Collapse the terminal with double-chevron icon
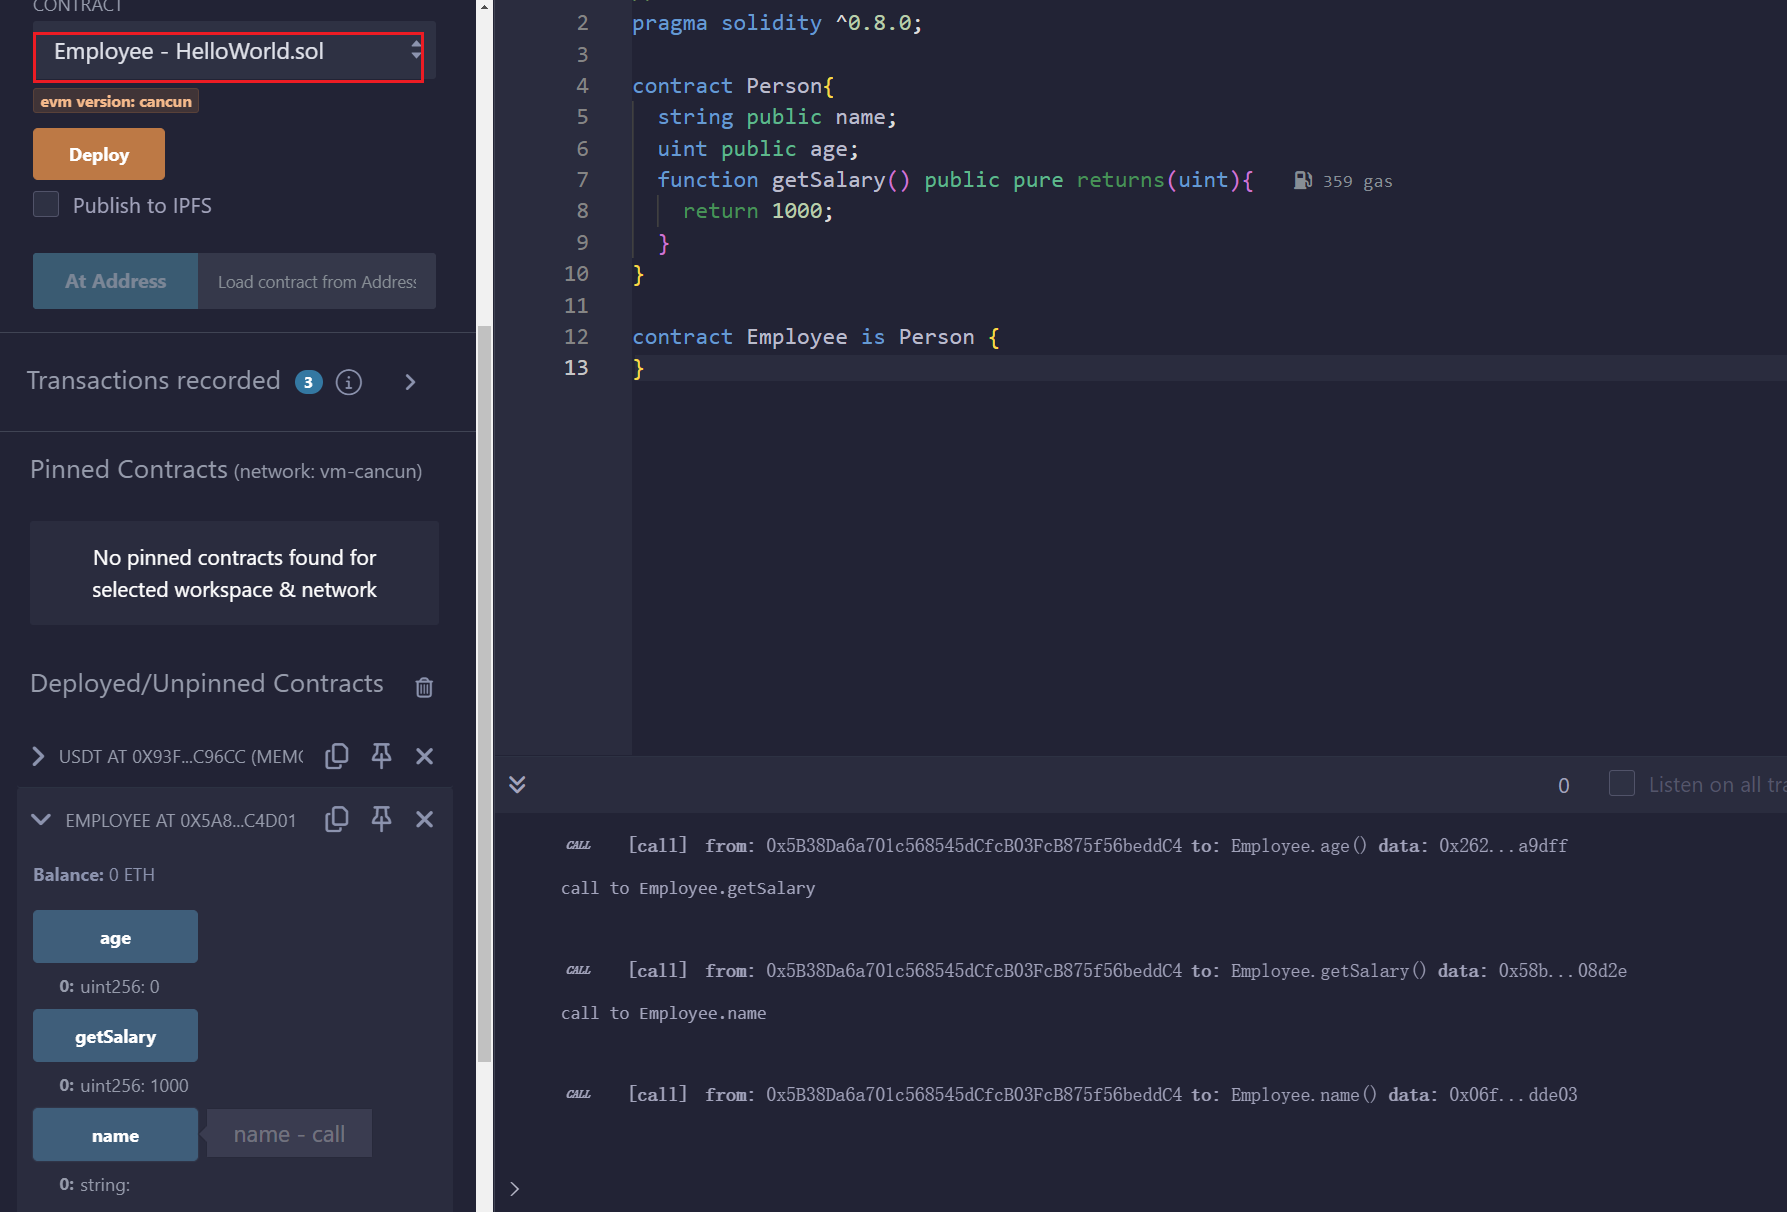The height and width of the screenshot is (1212, 1787). [517, 784]
